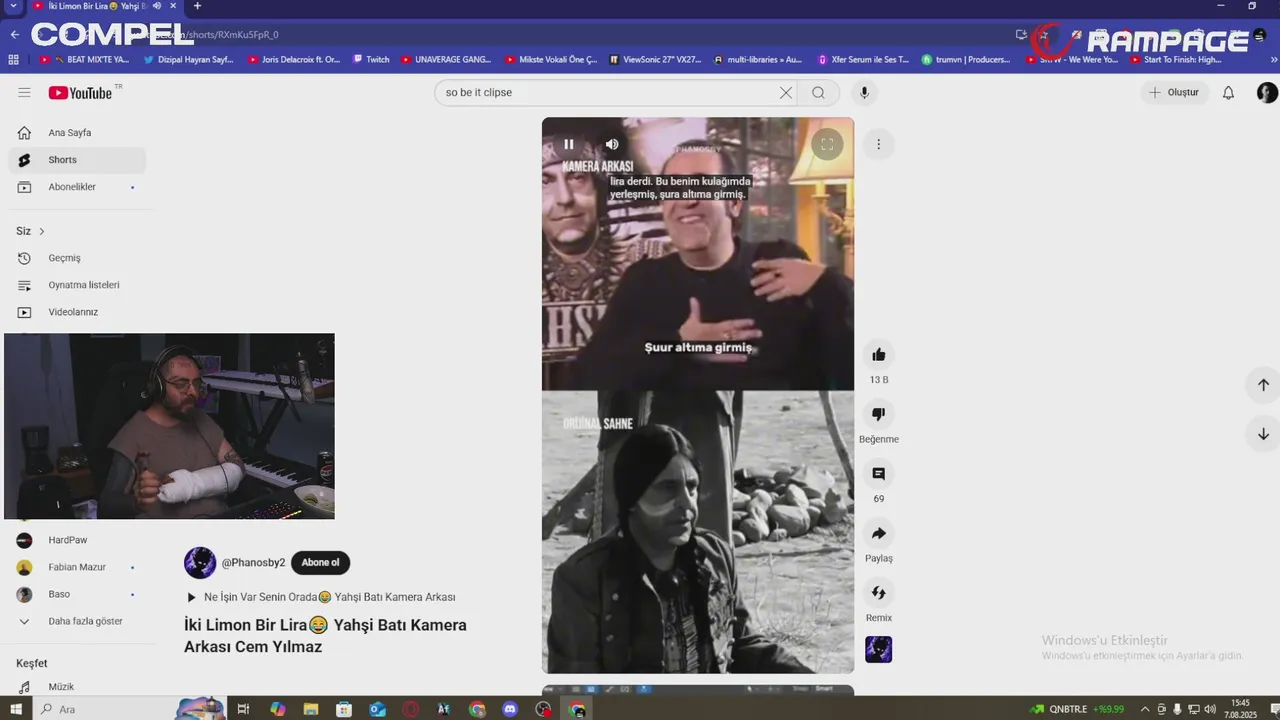1280x720 pixels.
Task: Click the @Phanosby2 channel avatar
Action: (200, 563)
